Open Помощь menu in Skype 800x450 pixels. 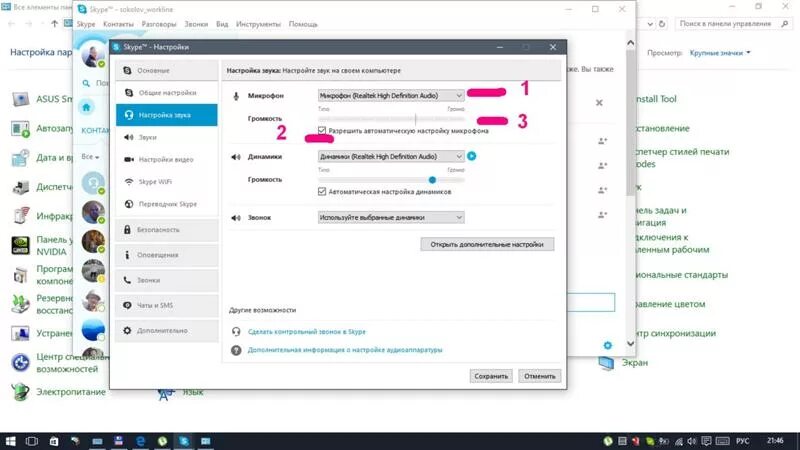click(303, 24)
